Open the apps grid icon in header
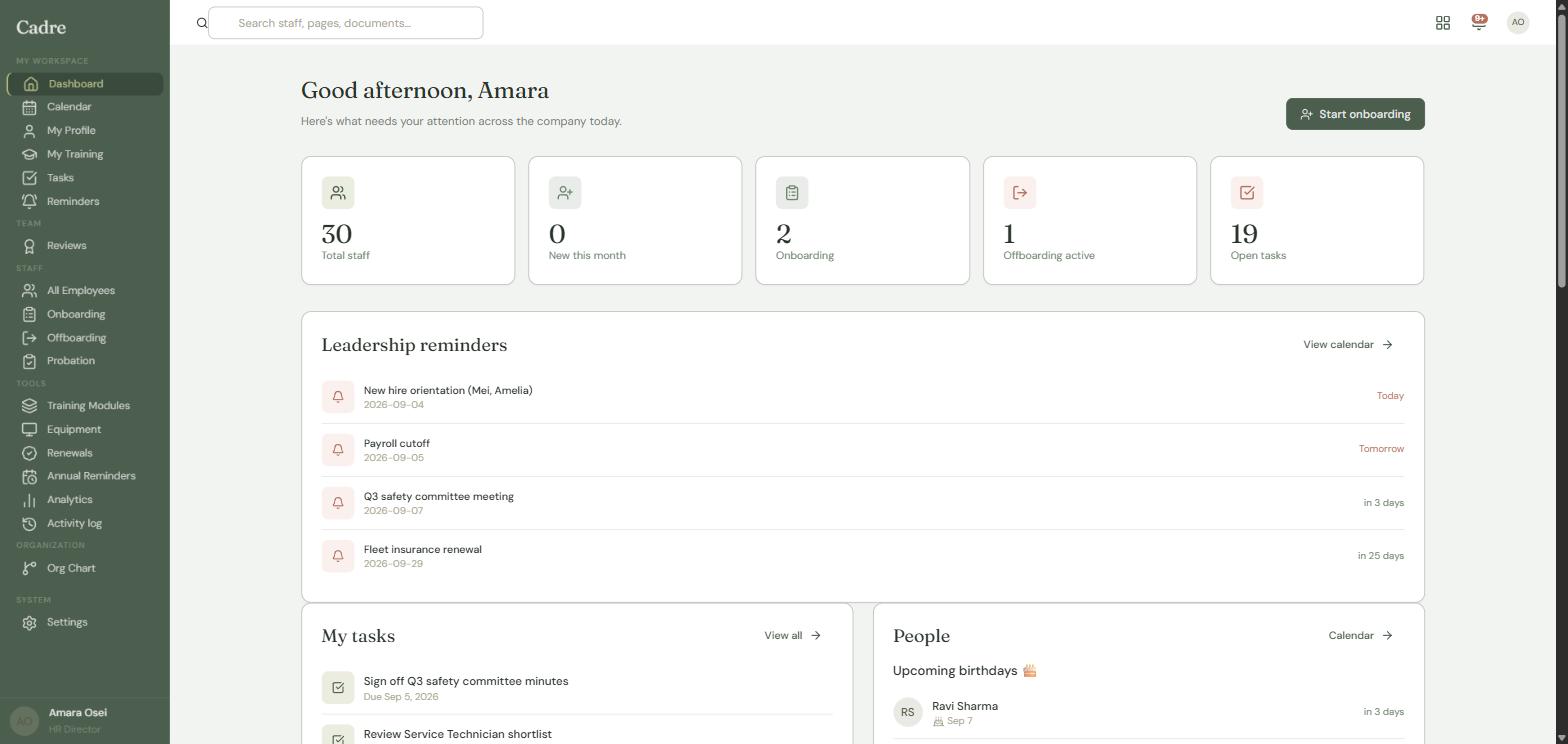The height and width of the screenshot is (744, 1568). pyautogui.click(x=1443, y=23)
